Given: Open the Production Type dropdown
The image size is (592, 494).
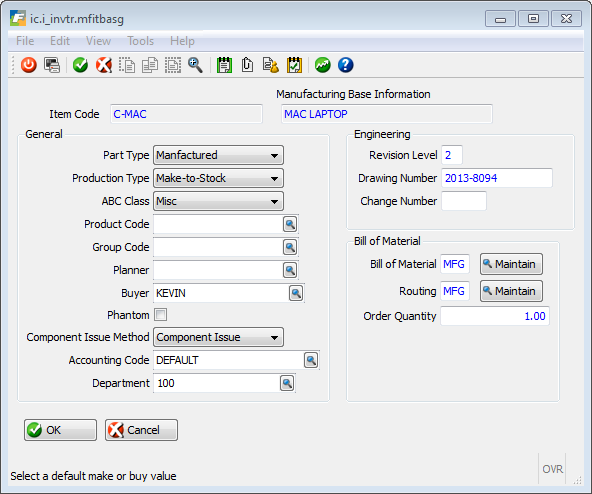Looking at the screenshot, I should click(218, 178).
